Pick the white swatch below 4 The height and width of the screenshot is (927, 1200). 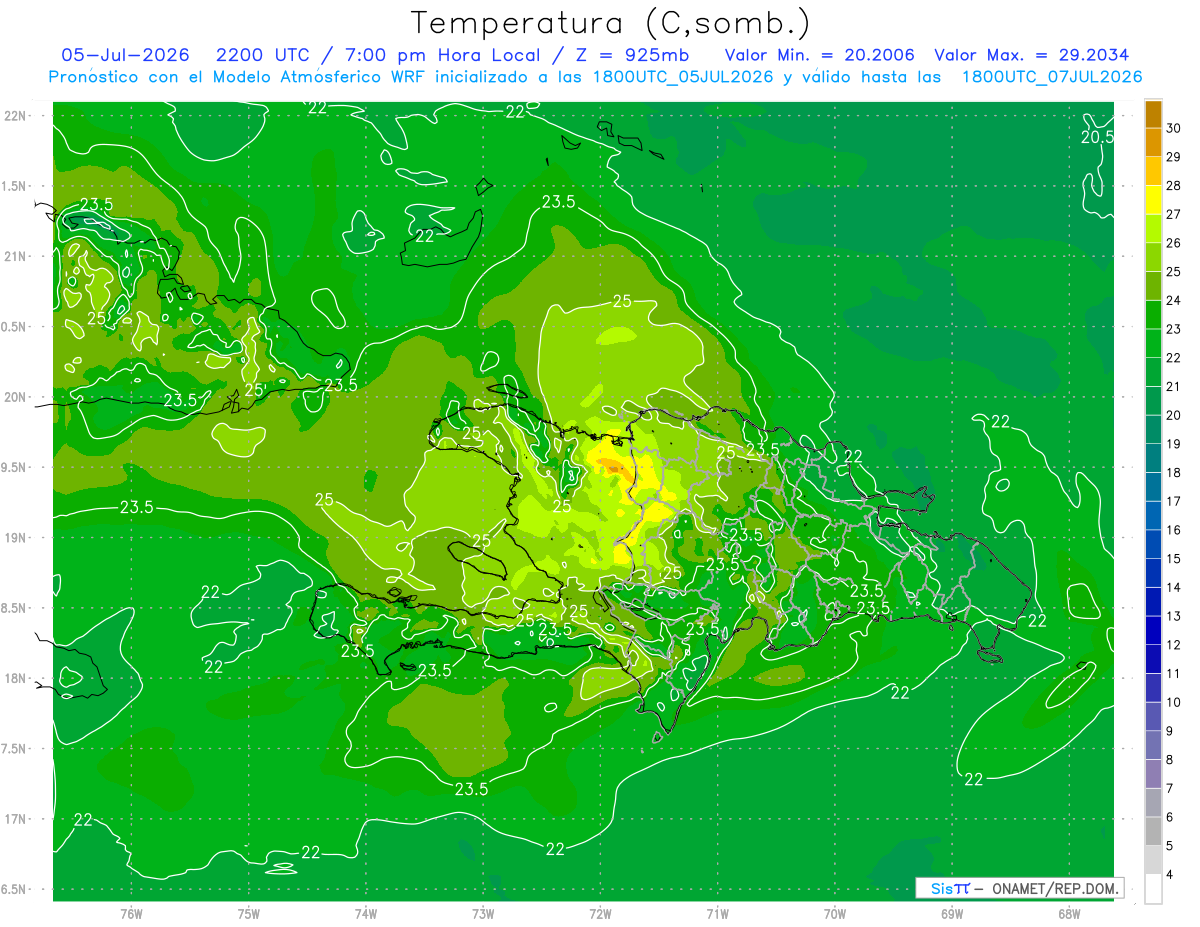[x=1153, y=889]
